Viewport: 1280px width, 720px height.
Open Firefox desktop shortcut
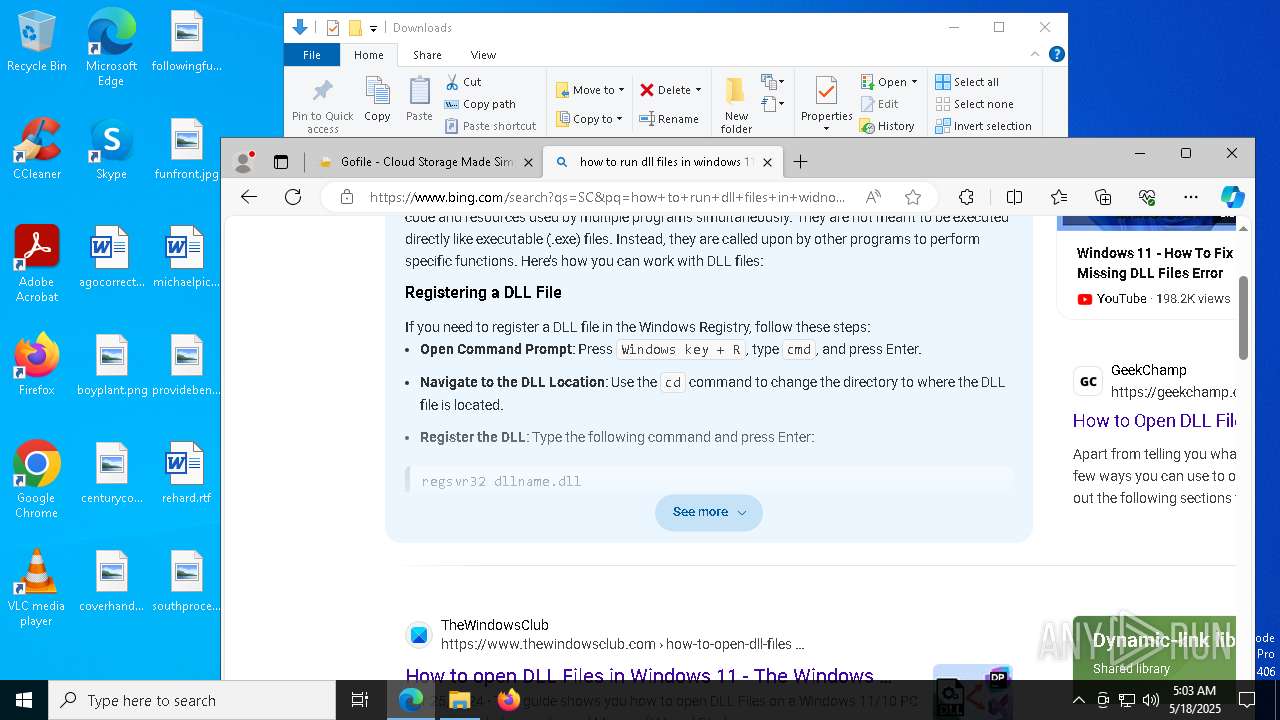[x=36, y=365]
